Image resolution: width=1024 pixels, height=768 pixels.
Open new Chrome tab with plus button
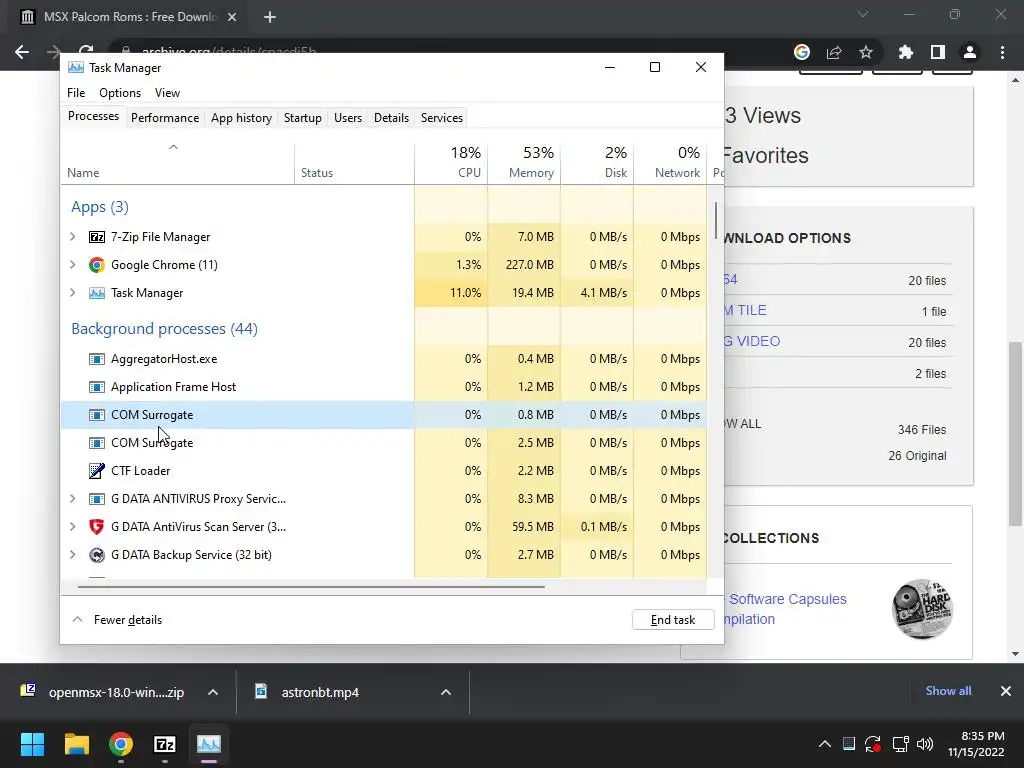(x=270, y=17)
